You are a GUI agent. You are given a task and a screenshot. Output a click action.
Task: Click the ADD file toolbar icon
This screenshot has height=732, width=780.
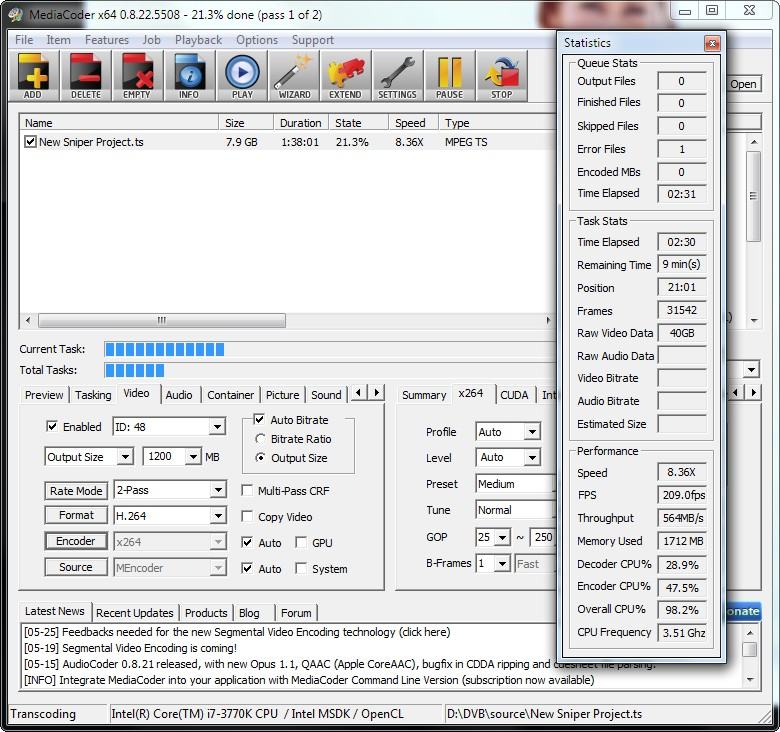point(33,76)
